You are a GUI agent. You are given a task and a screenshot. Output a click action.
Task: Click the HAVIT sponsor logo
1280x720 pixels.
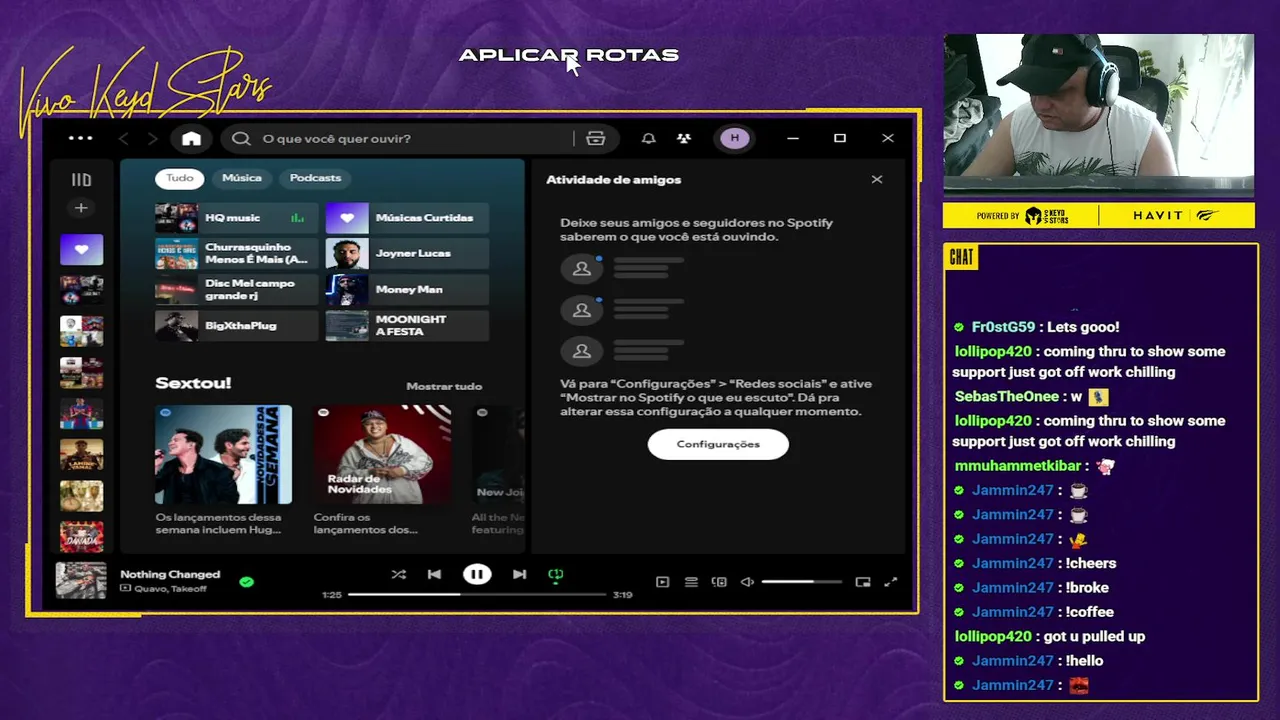[x=1158, y=215]
